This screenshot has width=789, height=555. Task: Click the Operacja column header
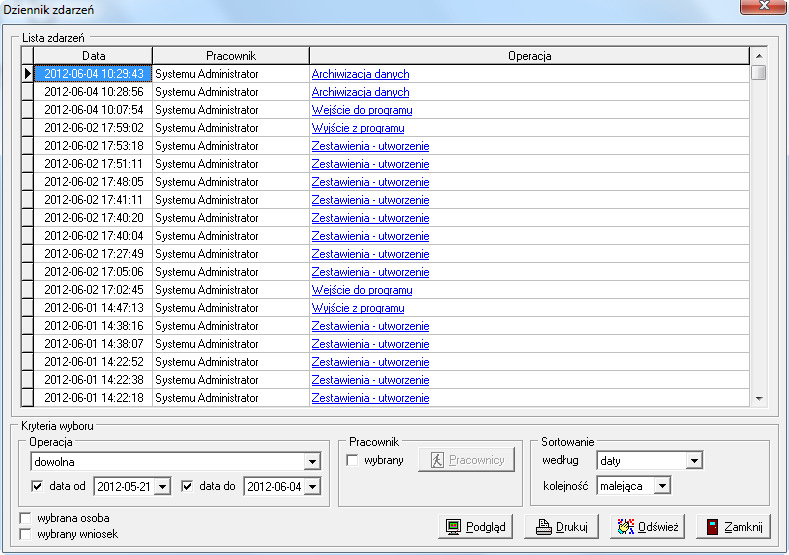529,56
